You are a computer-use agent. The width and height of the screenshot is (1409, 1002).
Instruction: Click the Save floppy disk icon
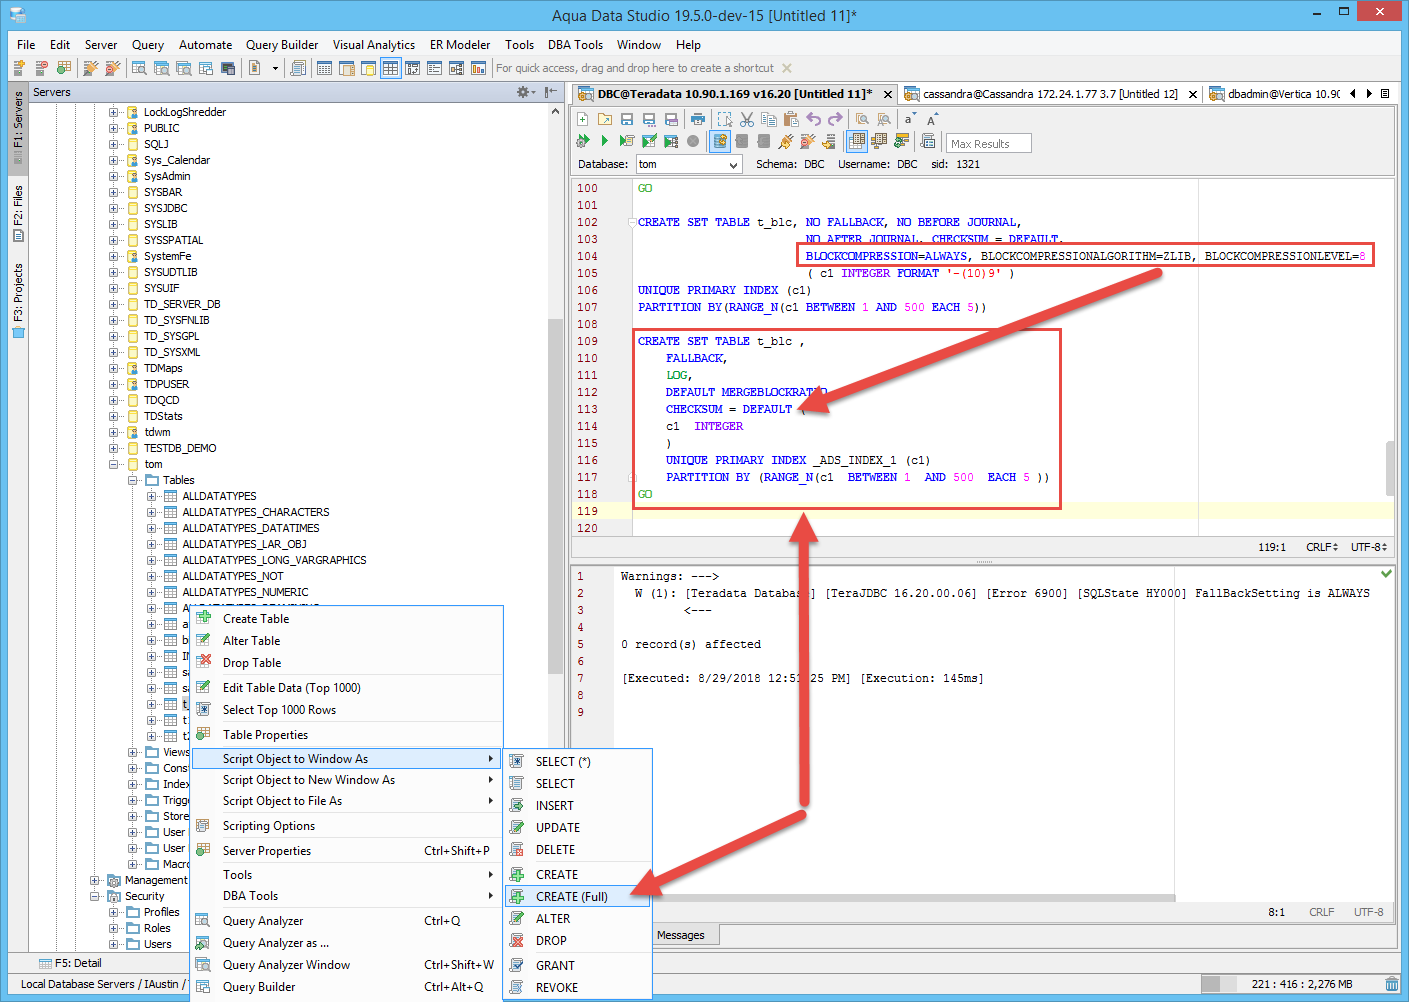627,119
